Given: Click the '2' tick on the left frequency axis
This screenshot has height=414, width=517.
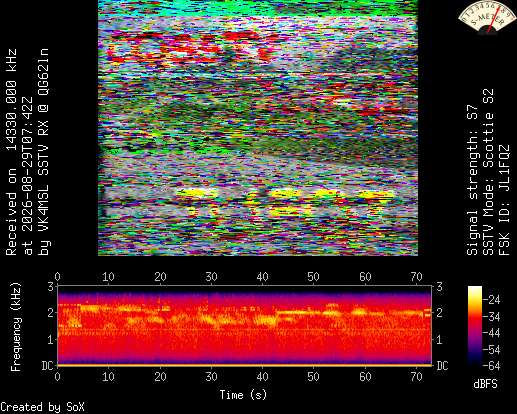Looking at the screenshot, I should pyautogui.click(x=51, y=313).
